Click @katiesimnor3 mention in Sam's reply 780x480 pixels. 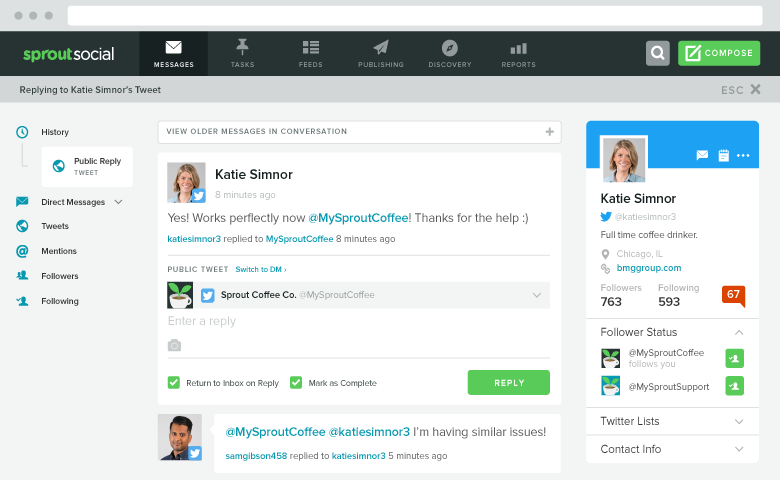(369, 432)
